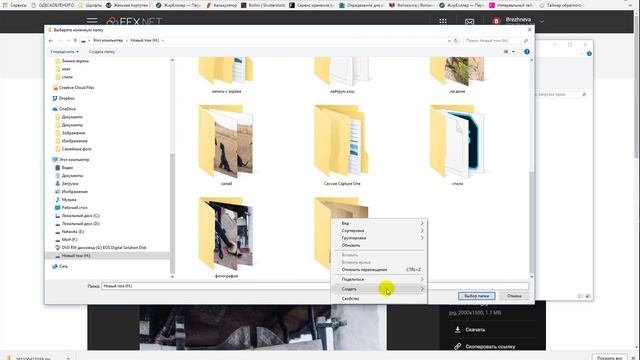Viewport: 640px width, 360px height.
Task: Click the Отмена button in the dialog
Action: (x=514, y=296)
